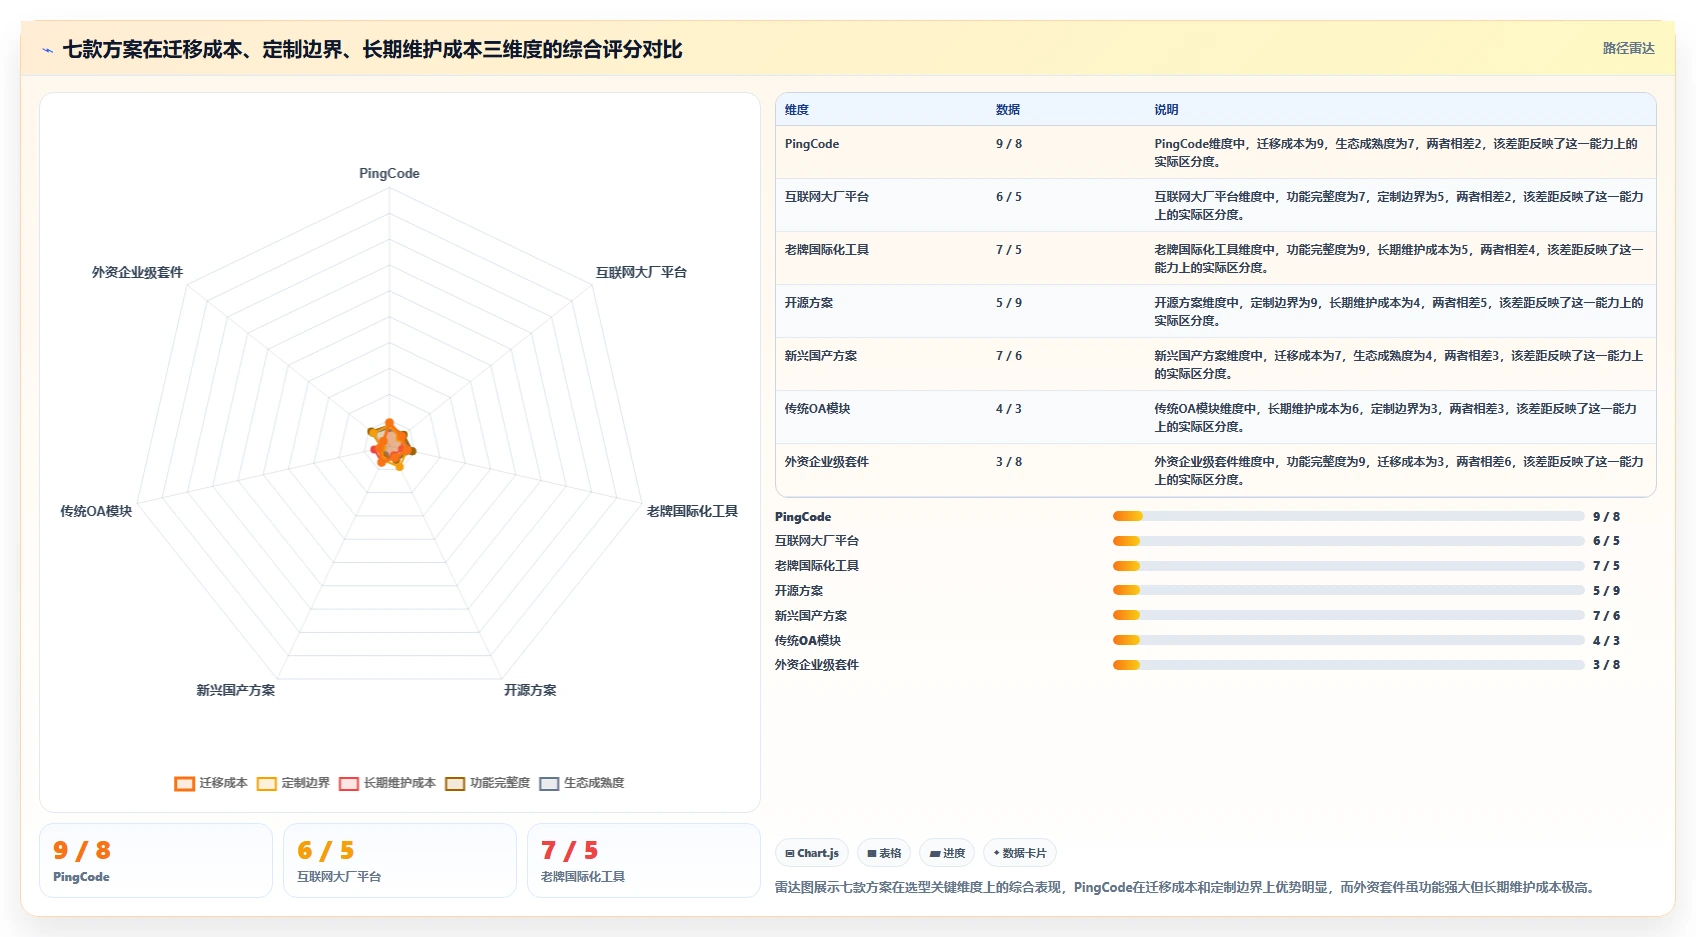Click the 互联网大厂平台 axis label on the radar
This screenshot has width=1696, height=937.
(641, 272)
